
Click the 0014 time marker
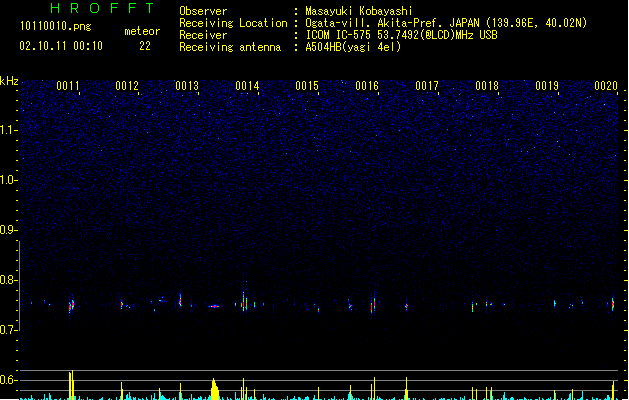247,86
